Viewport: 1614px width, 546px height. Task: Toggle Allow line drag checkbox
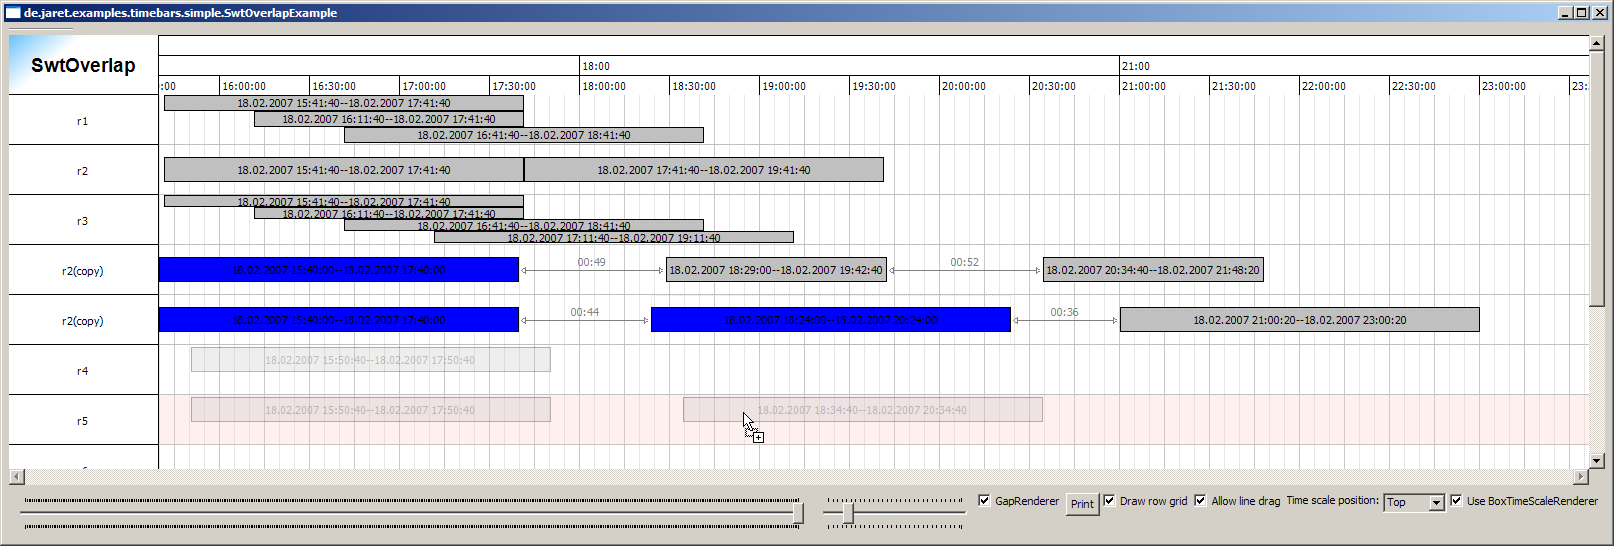1200,501
